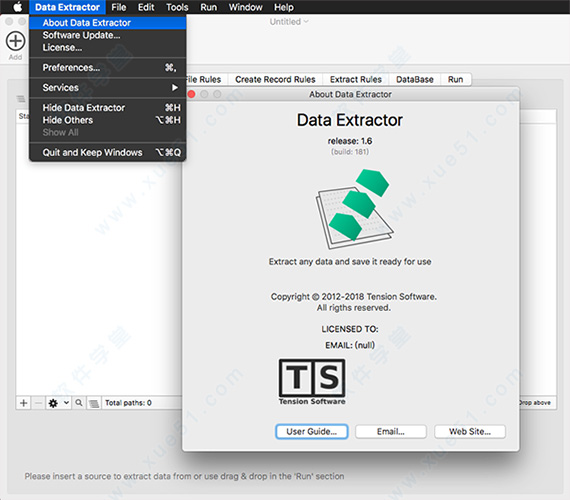Viewport: 570px width, 500px height.
Task: Open the Data Extractor menu bar item
Action: coord(67,7)
